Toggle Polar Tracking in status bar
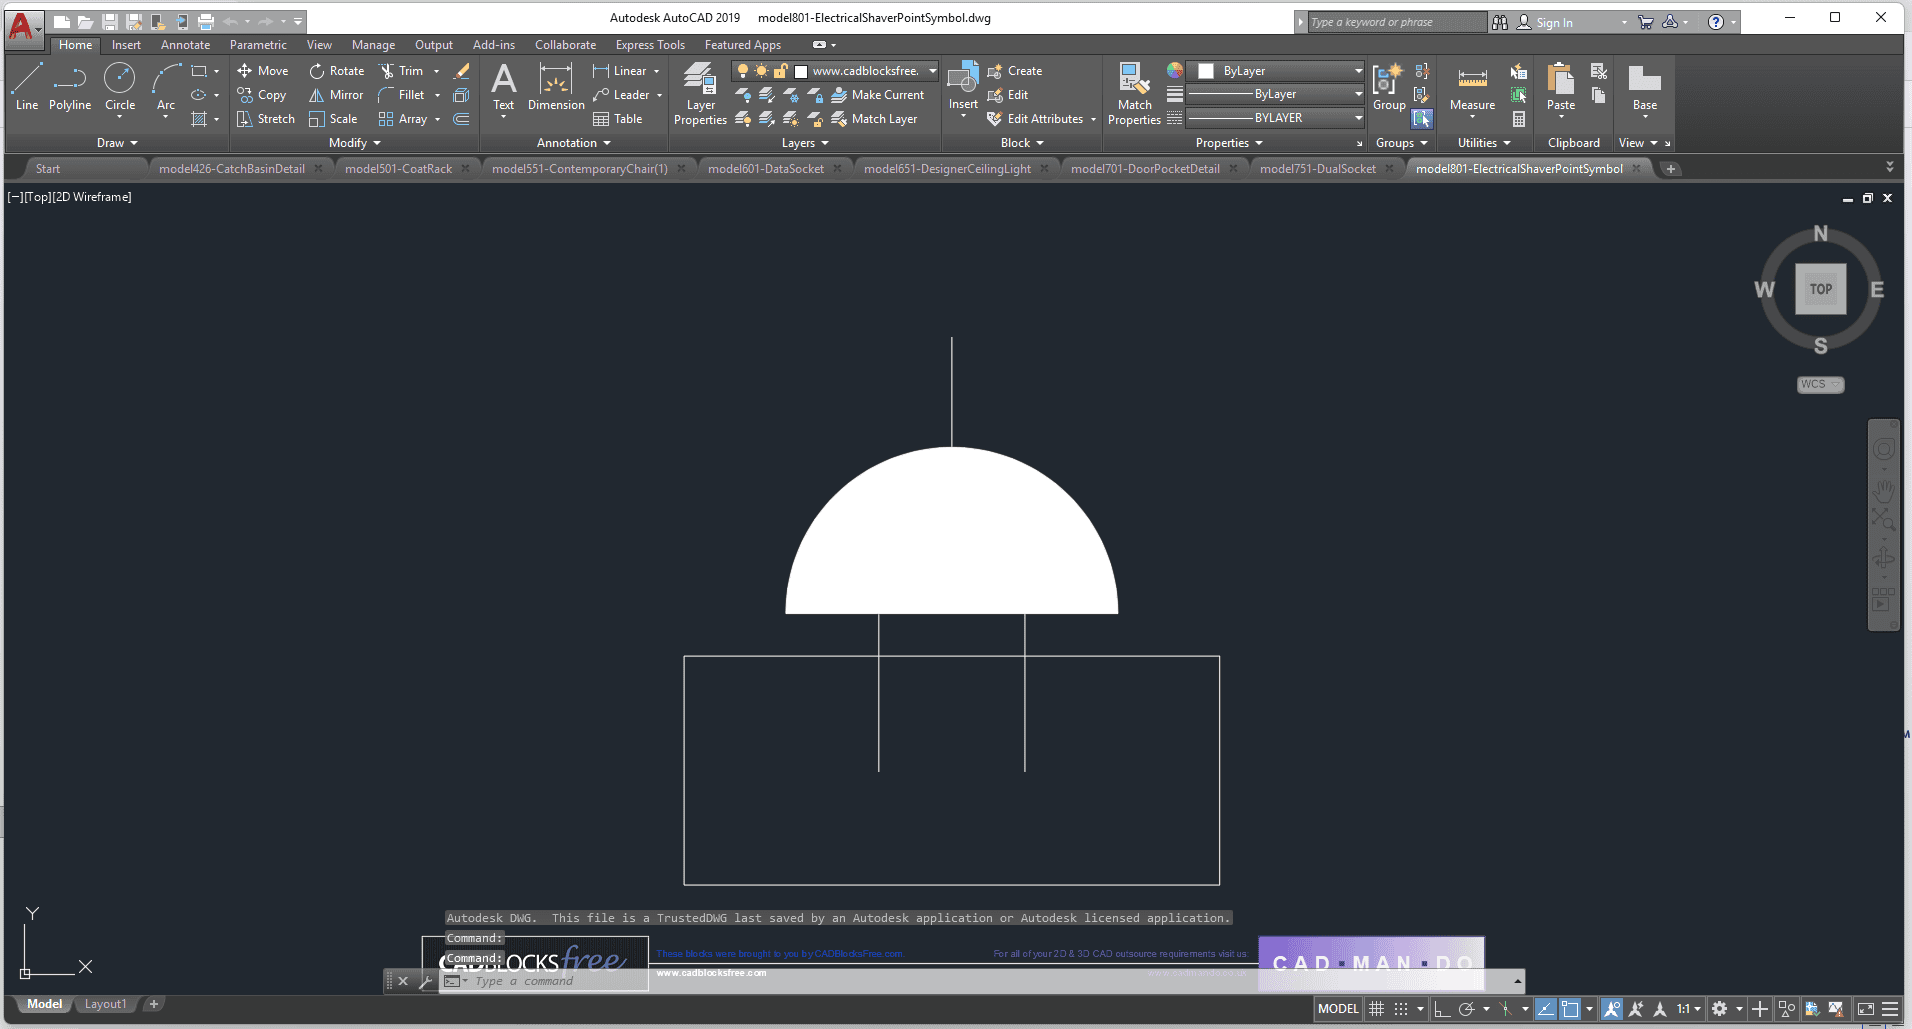1912x1029 pixels. pos(1467,1009)
